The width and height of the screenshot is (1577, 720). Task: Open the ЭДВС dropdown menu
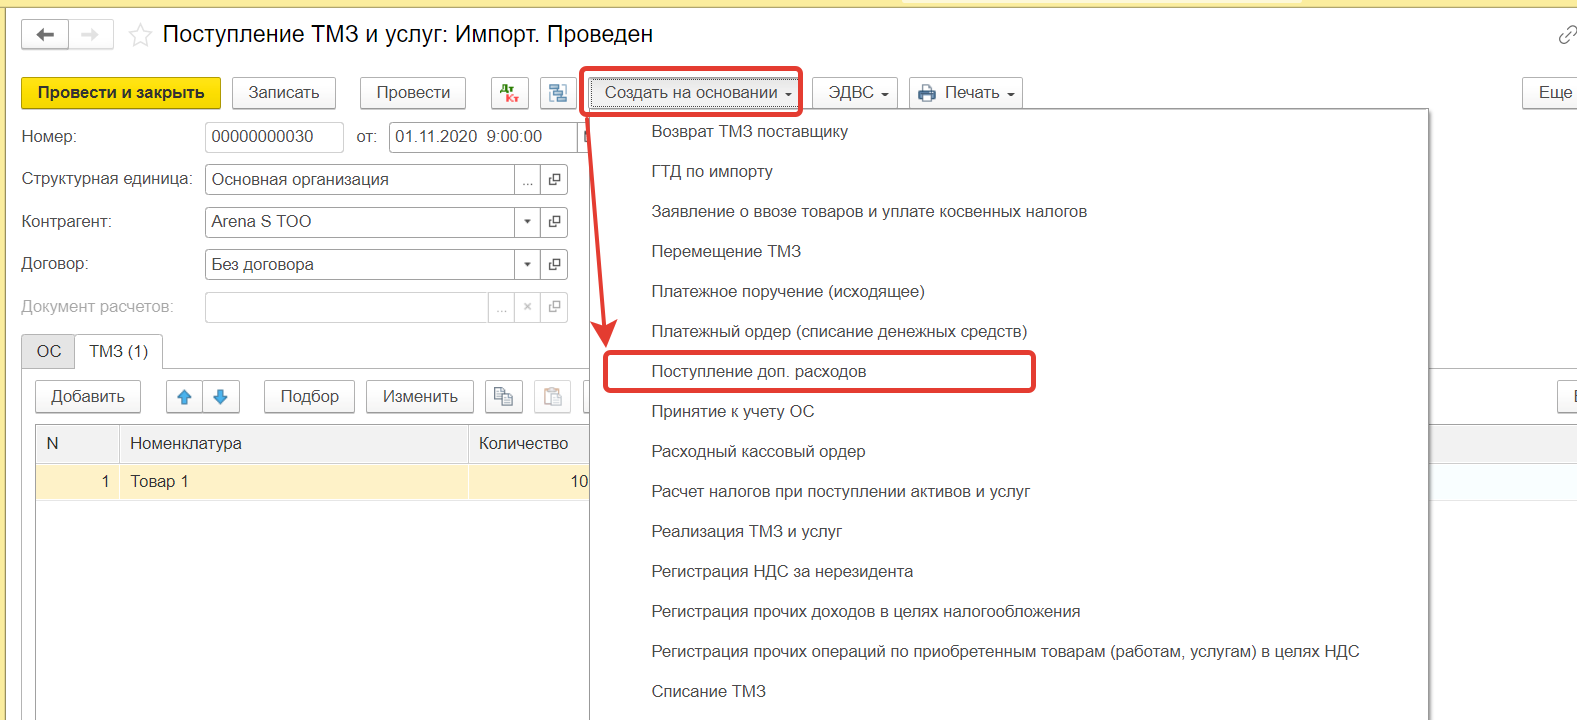pyautogui.click(x=855, y=93)
